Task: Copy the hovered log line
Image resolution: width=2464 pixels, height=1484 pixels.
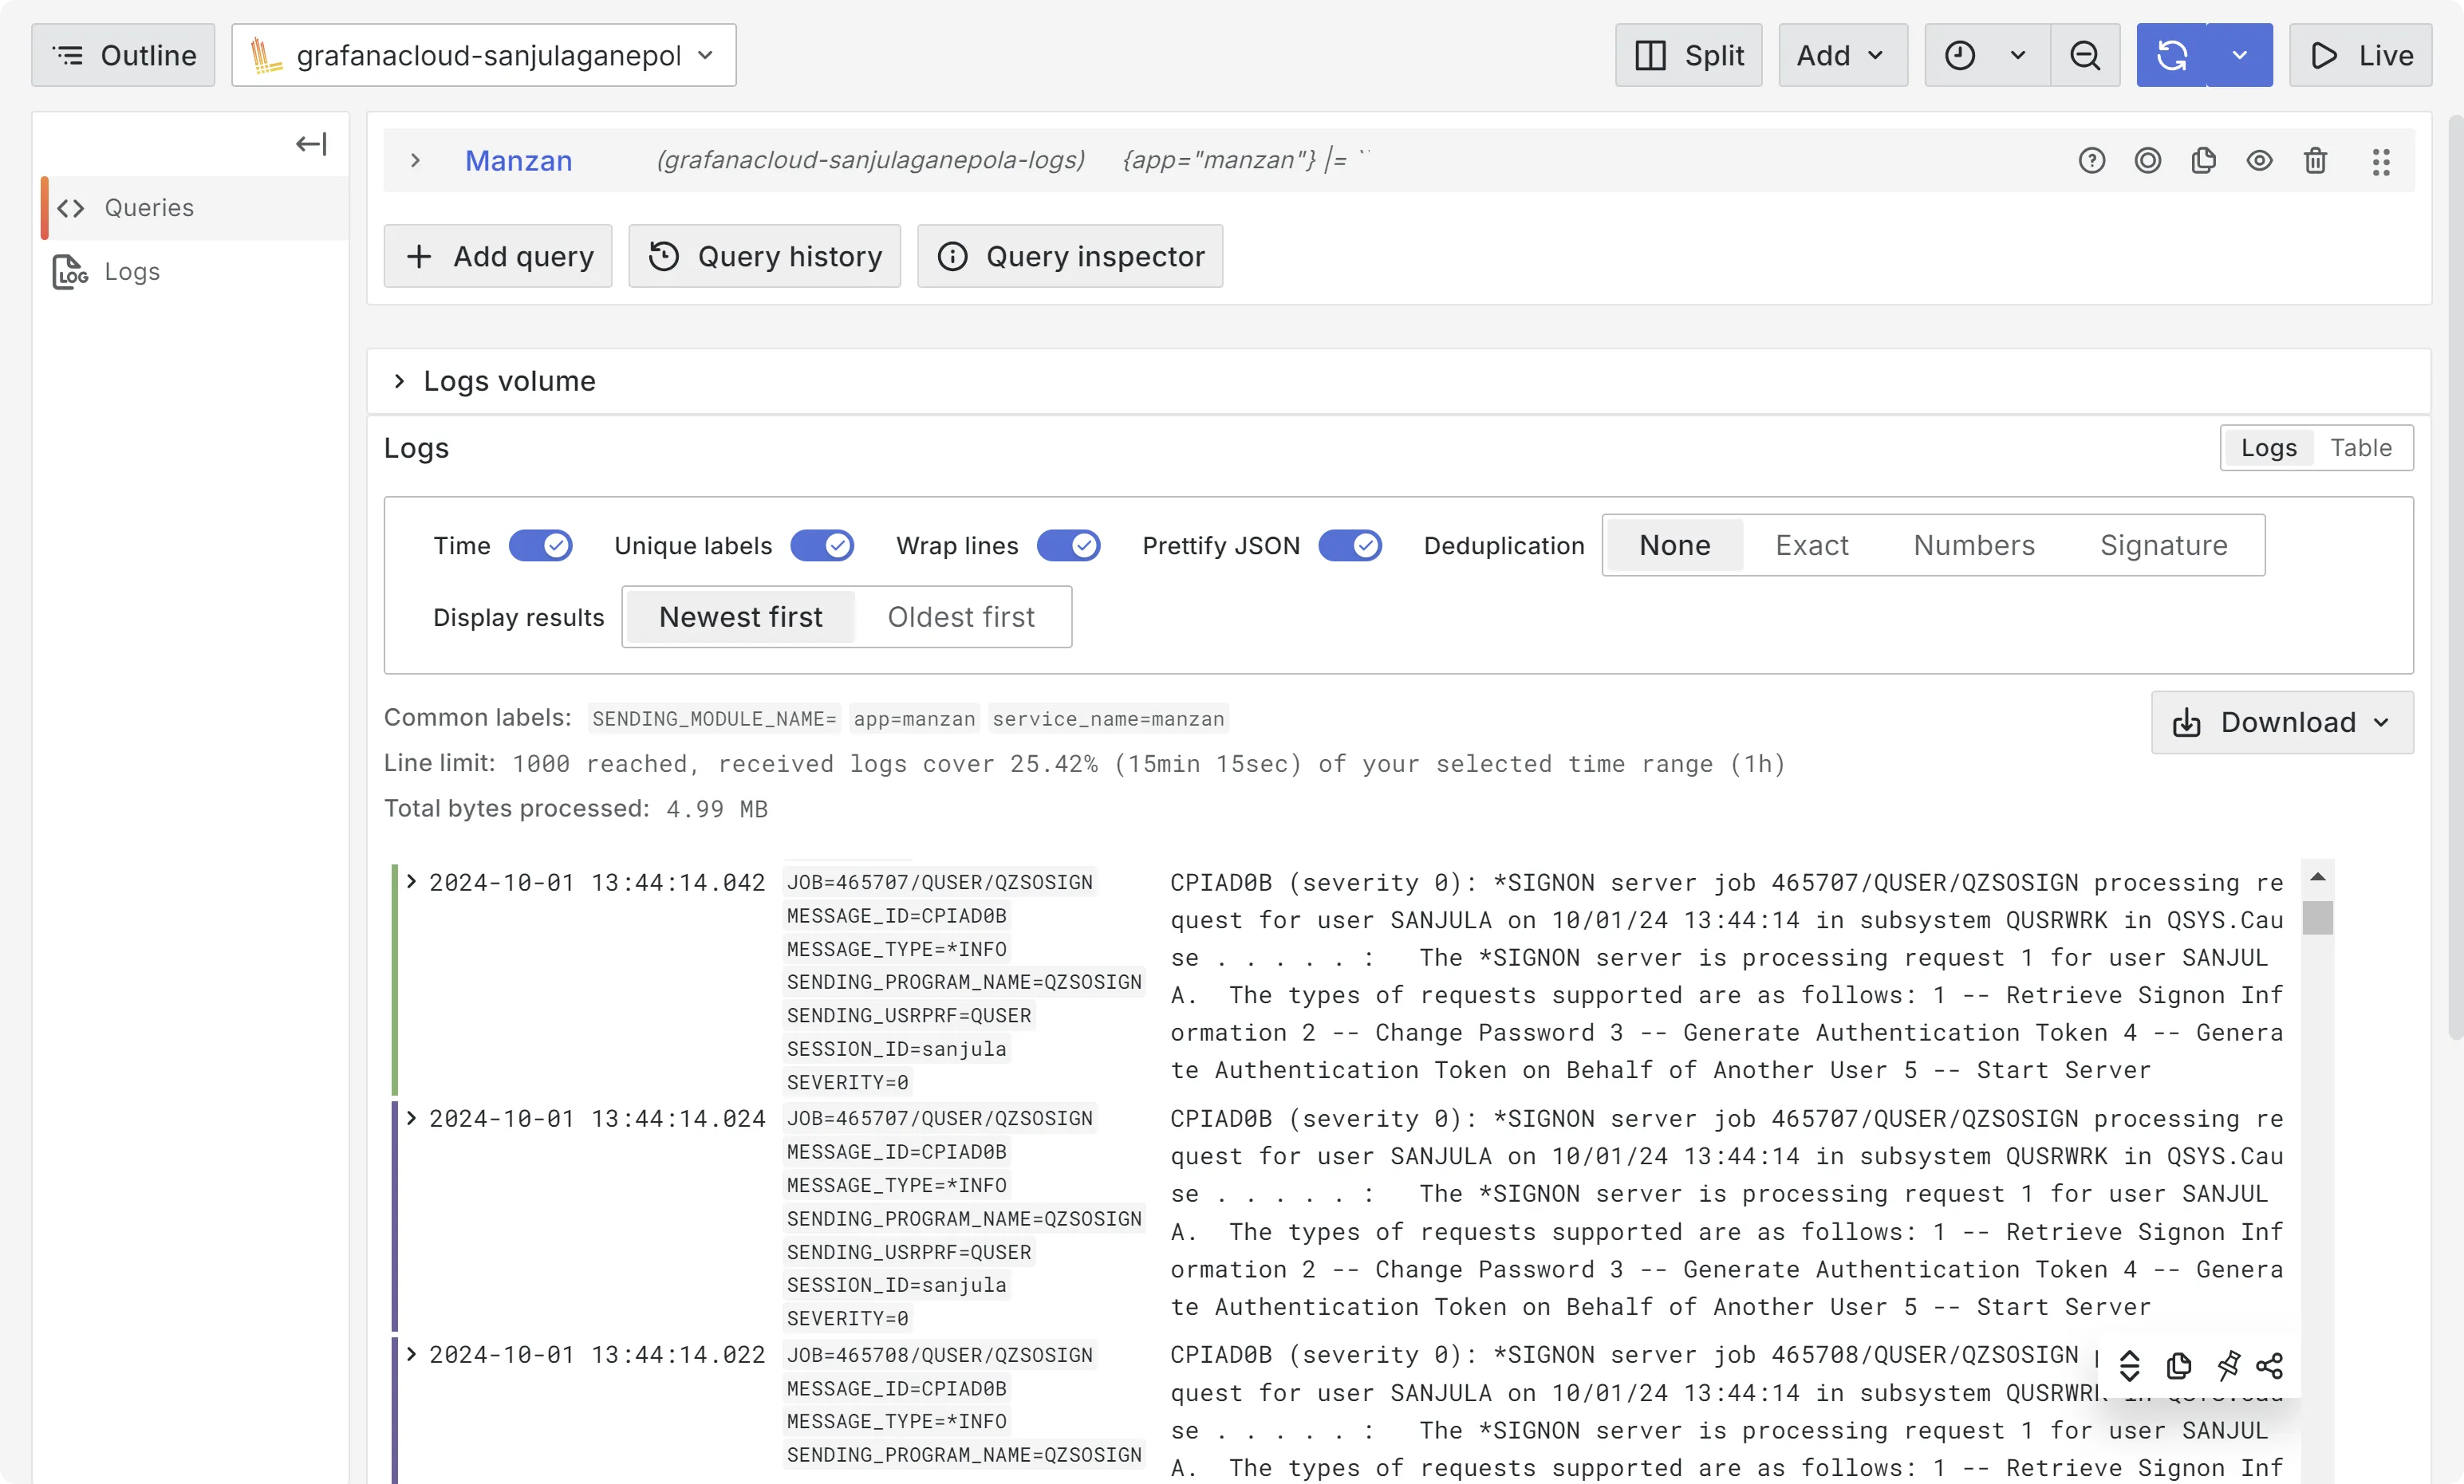Action: [x=2178, y=1365]
